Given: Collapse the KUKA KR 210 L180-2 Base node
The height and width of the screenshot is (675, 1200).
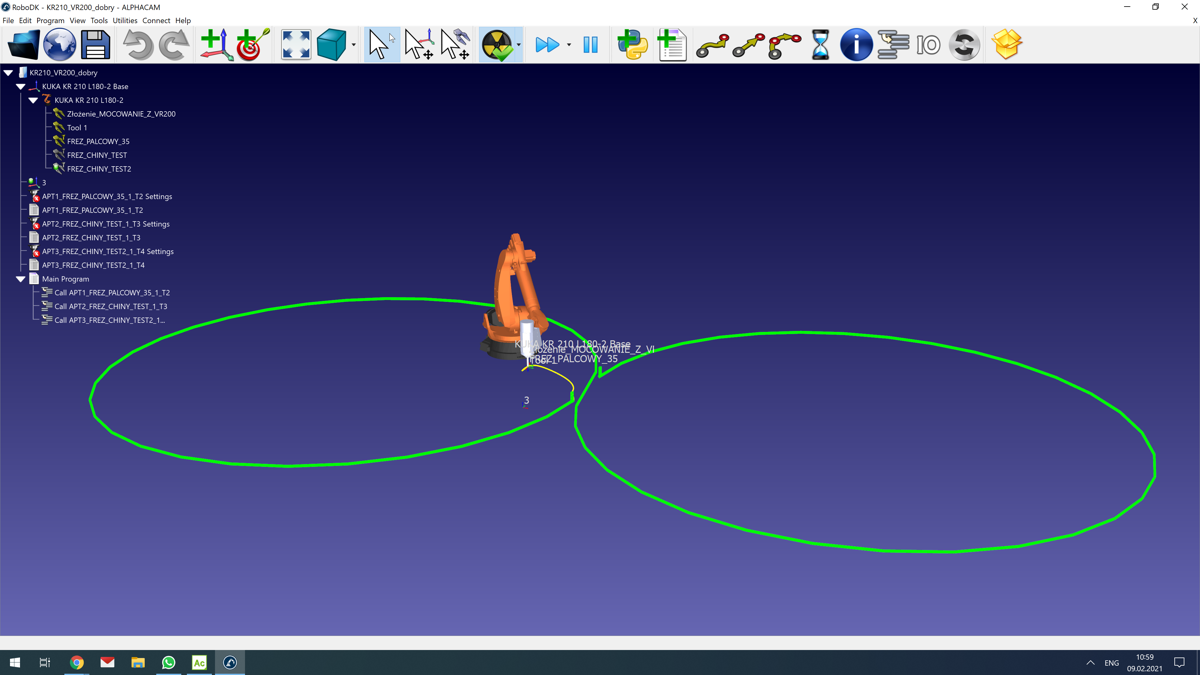Looking at the screenshot, I should (x=20, y=87).
